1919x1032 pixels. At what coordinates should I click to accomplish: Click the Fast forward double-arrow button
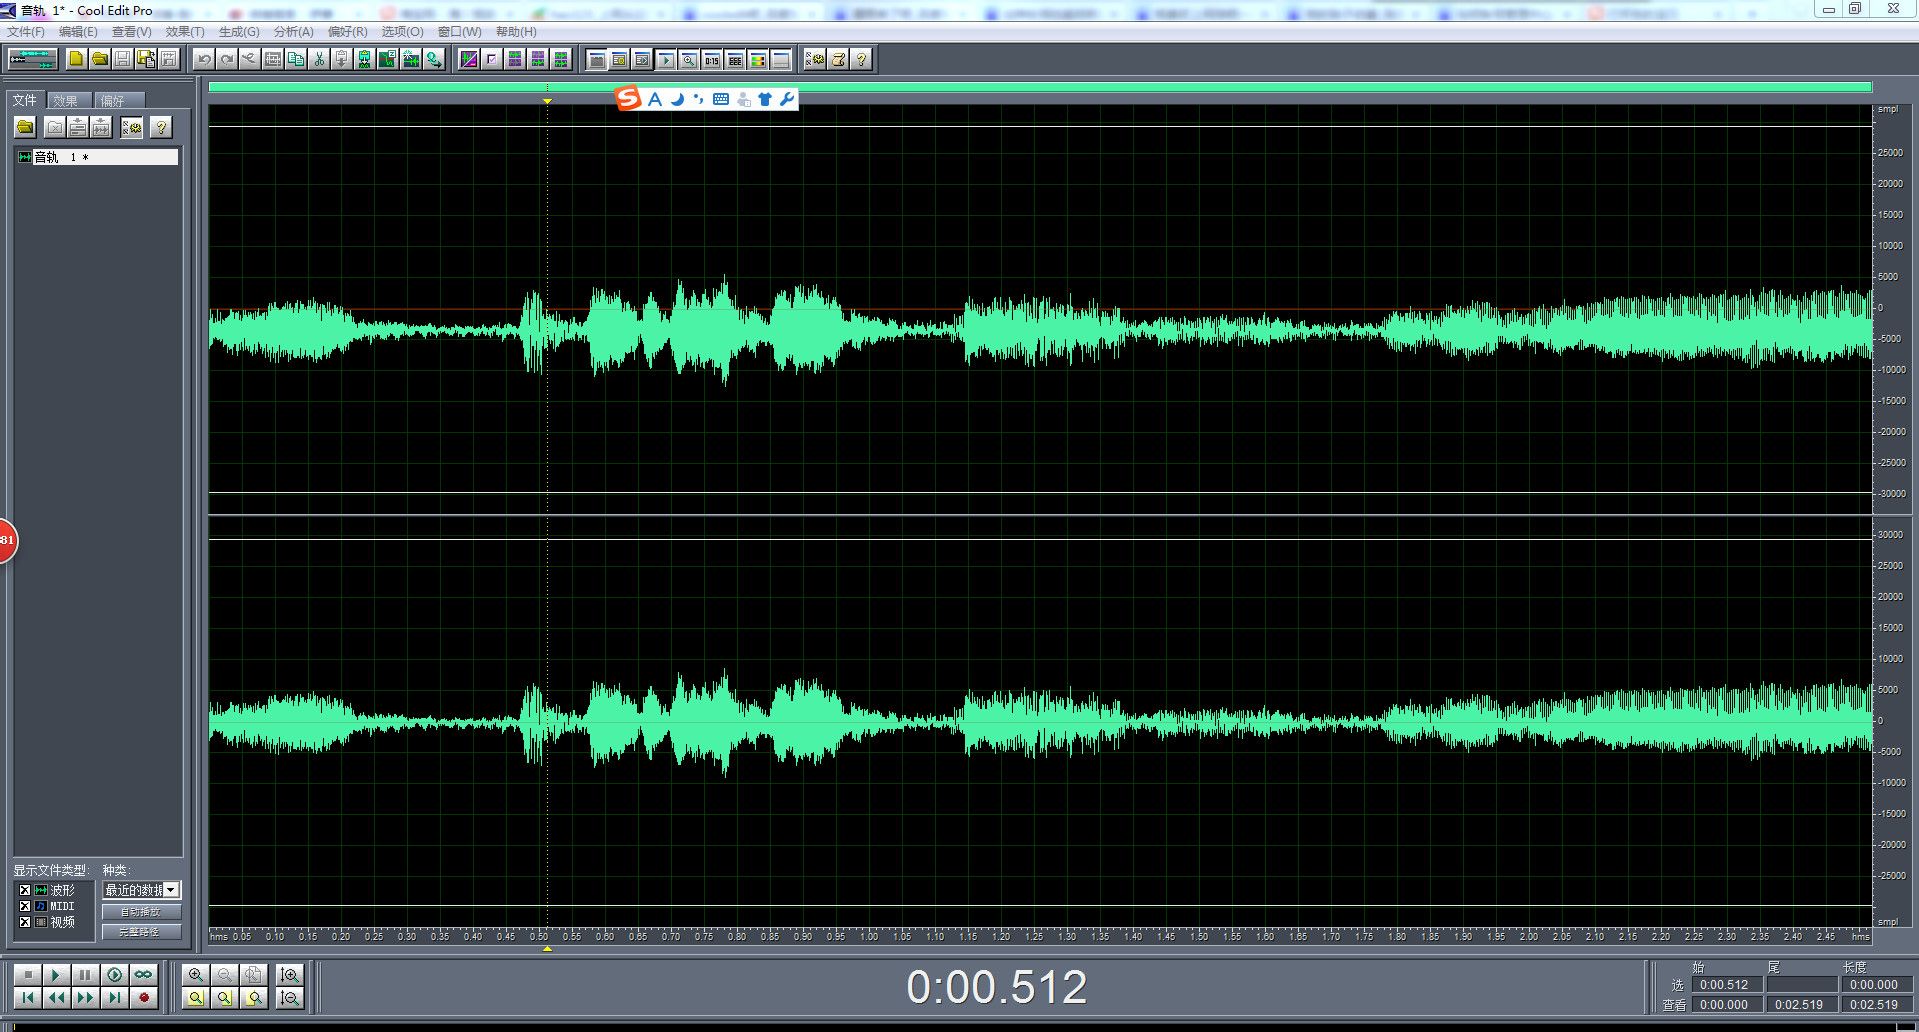click(x=86, y=997)
